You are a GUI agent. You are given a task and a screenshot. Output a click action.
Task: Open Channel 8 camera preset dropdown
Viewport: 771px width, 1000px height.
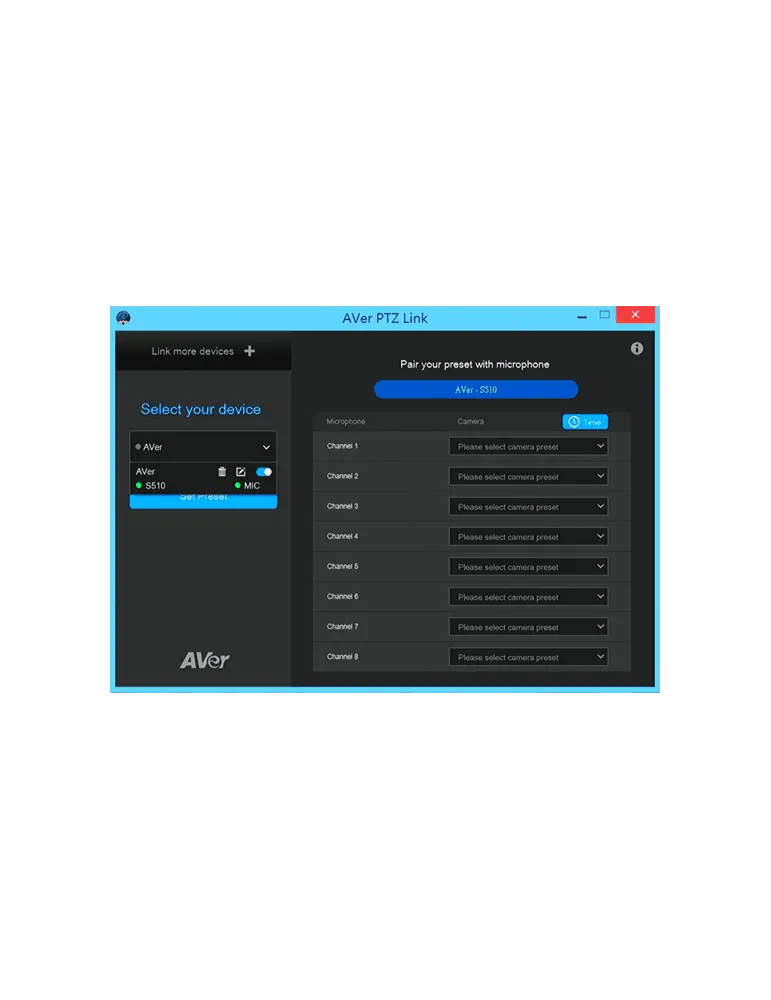coord(528,657)
